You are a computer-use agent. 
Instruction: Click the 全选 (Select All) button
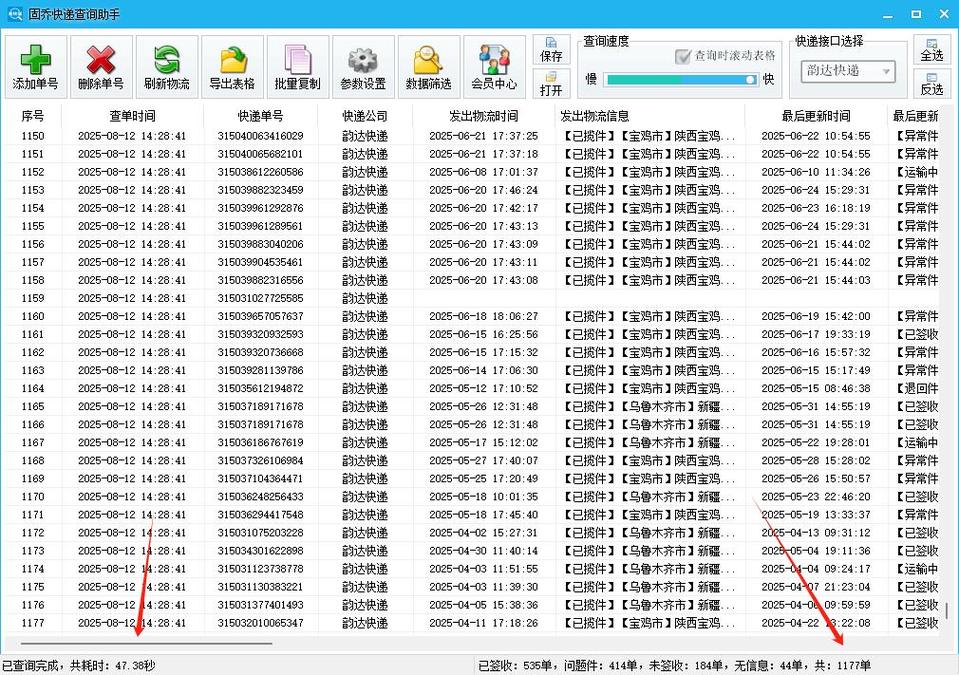(x=932, y=56)
